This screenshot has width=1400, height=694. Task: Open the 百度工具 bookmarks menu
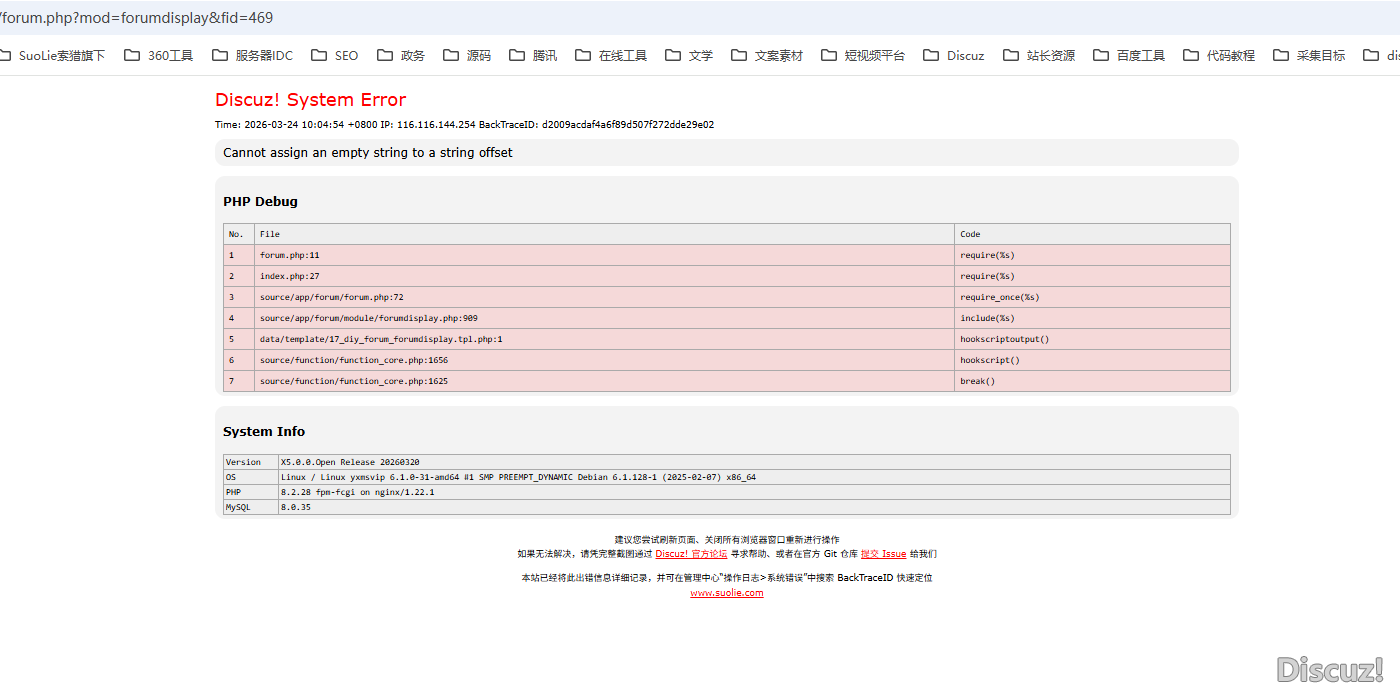tap(1129, 56)
